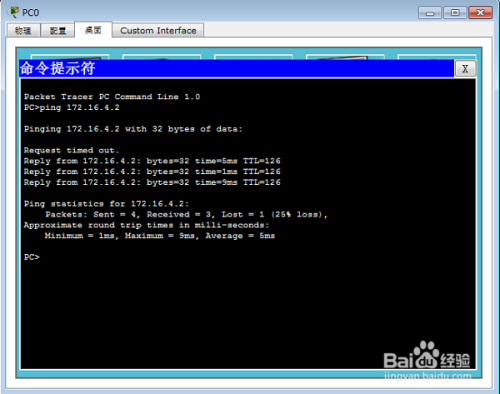Close the PC0 window

pyautogui.click(x=480, y=13)
